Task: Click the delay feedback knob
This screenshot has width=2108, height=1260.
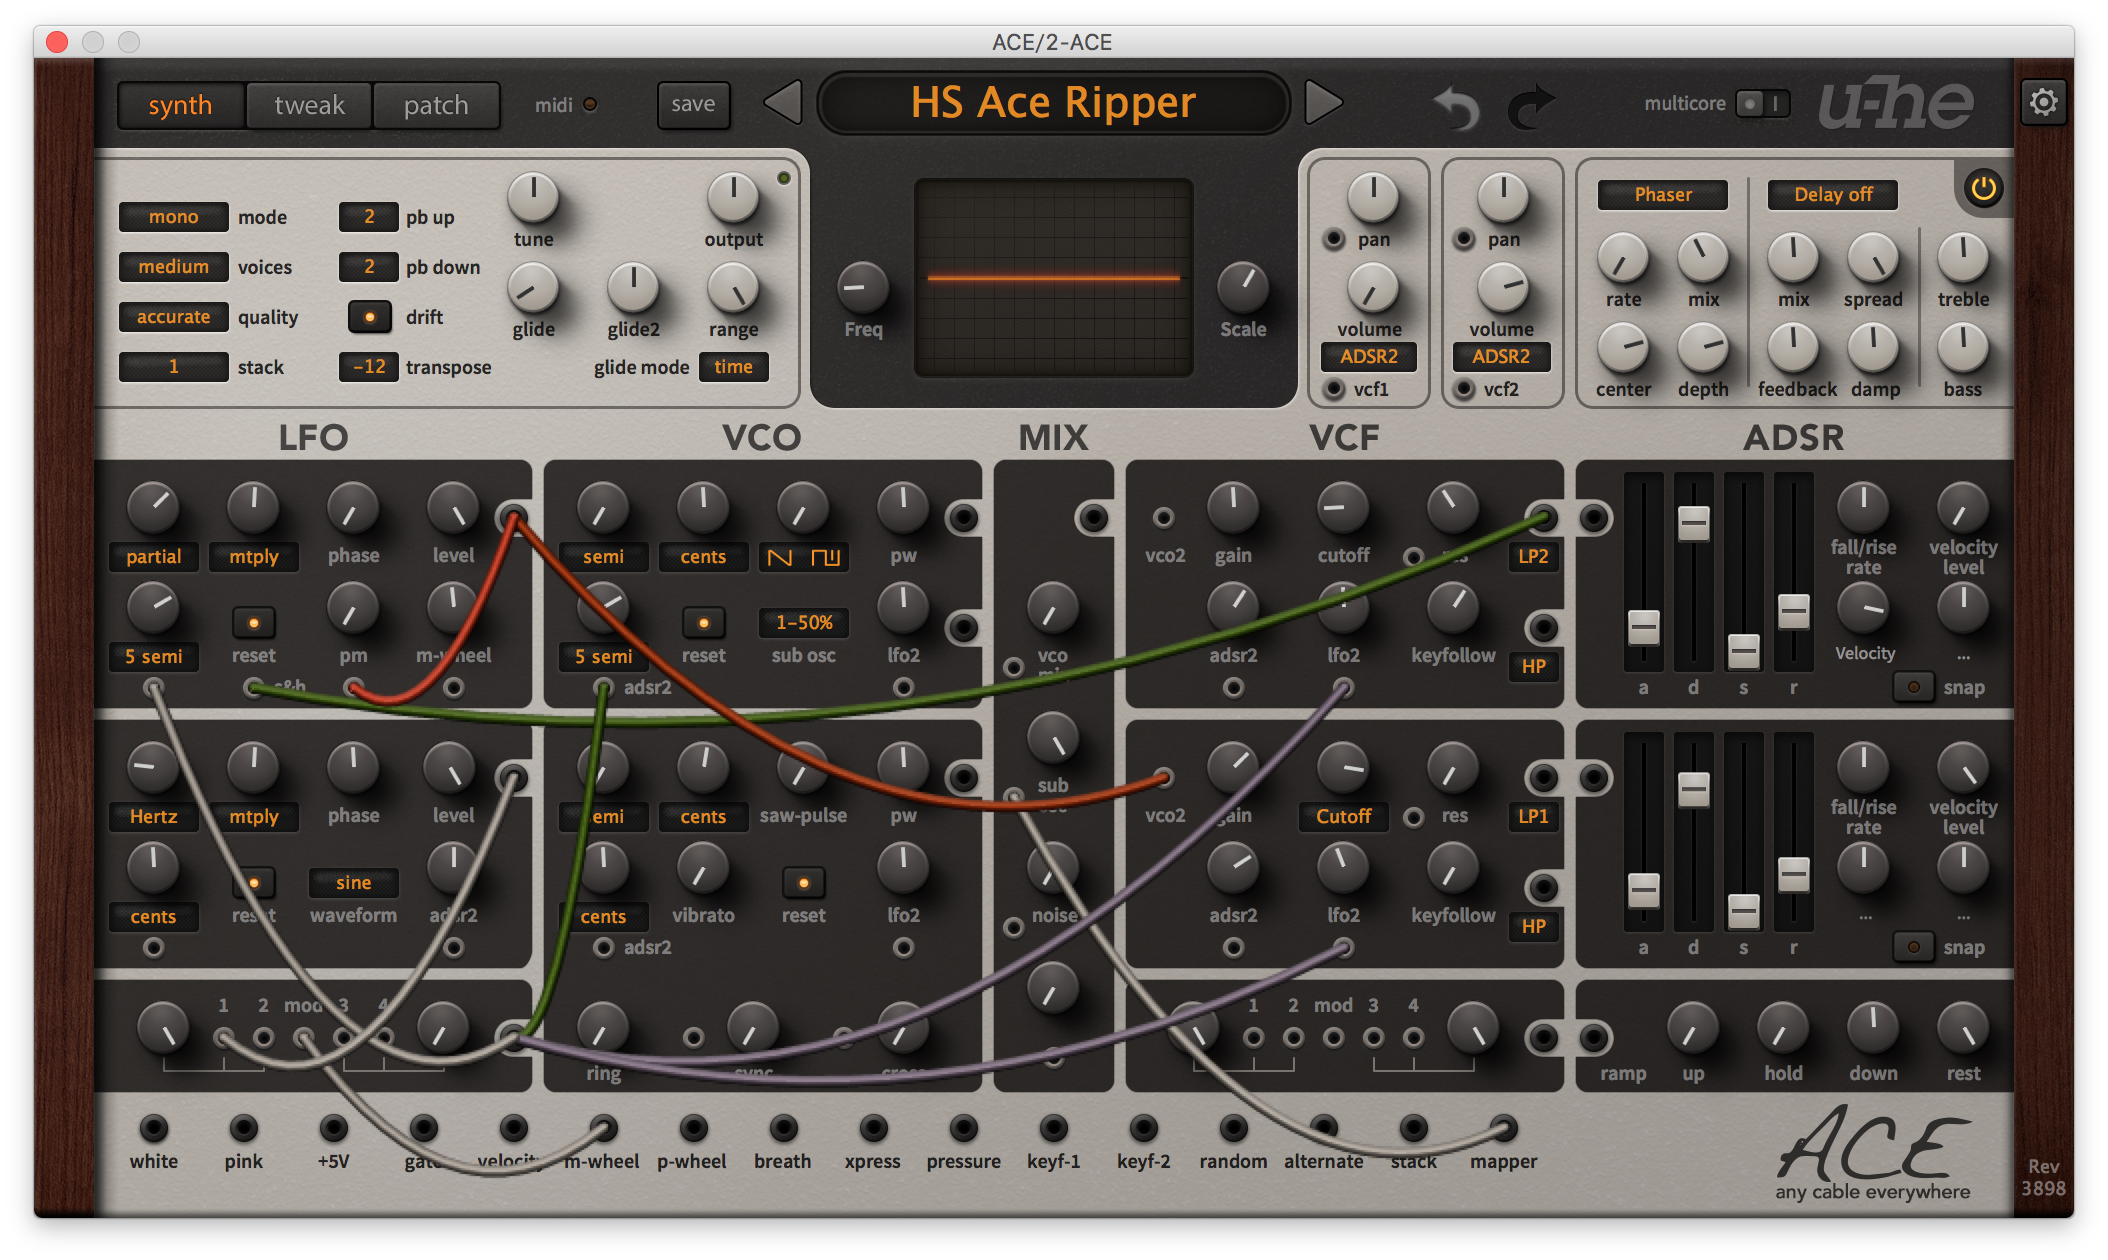Action: pos(1793,348)
